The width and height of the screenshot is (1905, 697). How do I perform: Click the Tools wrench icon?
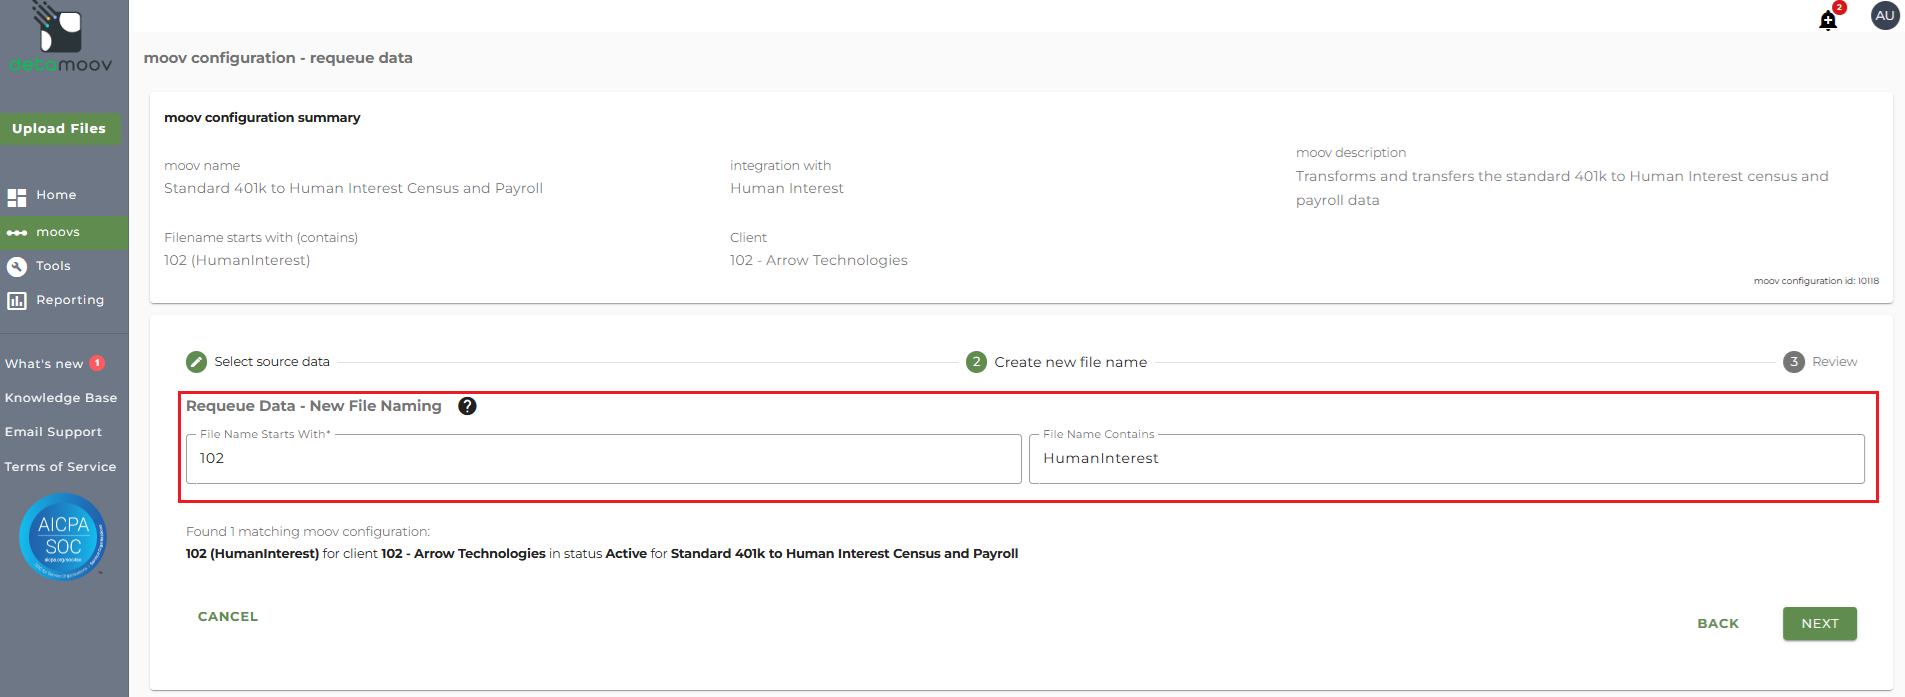coord(17,266)
